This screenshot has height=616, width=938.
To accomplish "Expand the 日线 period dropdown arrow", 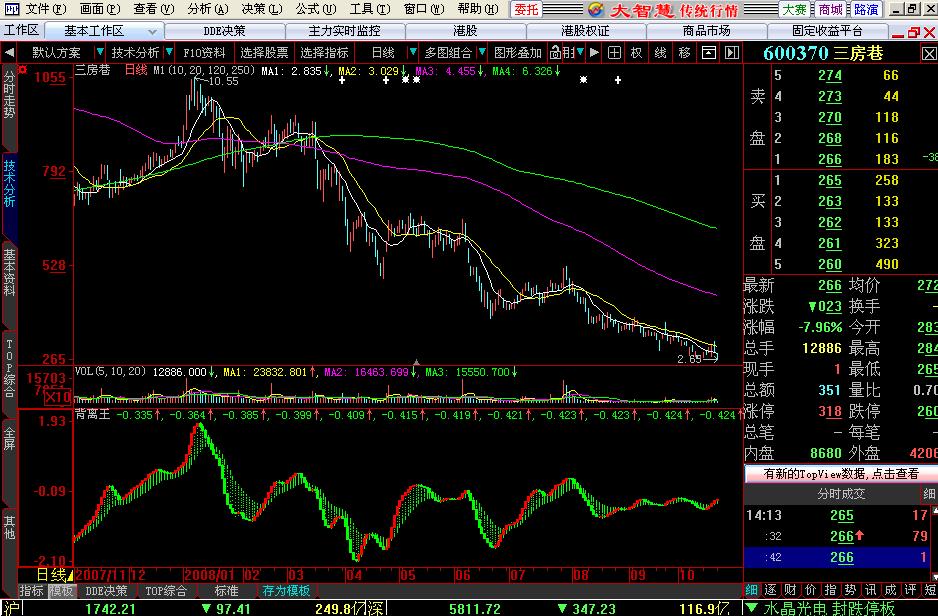I will tap(413, 52).
